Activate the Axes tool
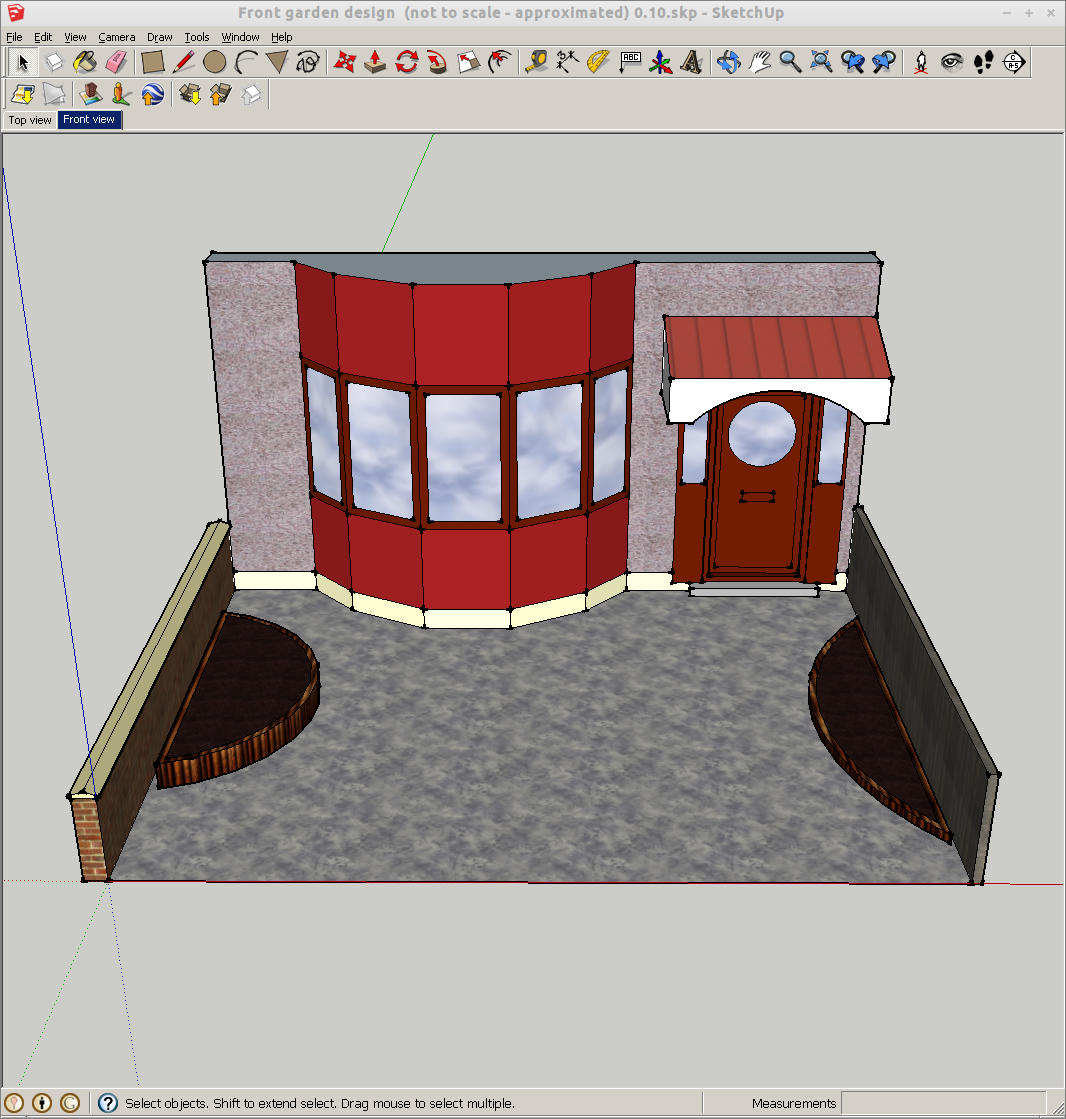This screenshot has height=1119, width=1066. [661, 62]
